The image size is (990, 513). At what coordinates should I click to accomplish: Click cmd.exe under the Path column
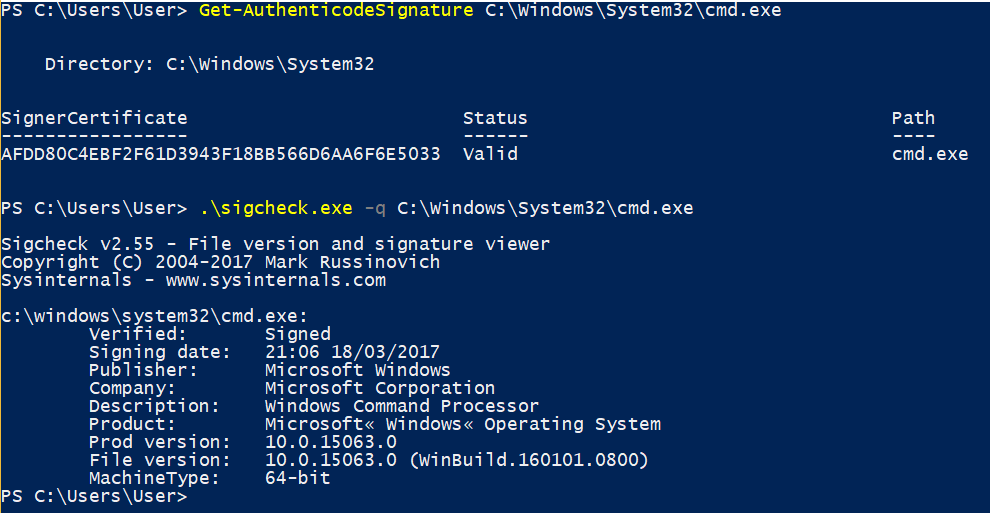(930, 154)
